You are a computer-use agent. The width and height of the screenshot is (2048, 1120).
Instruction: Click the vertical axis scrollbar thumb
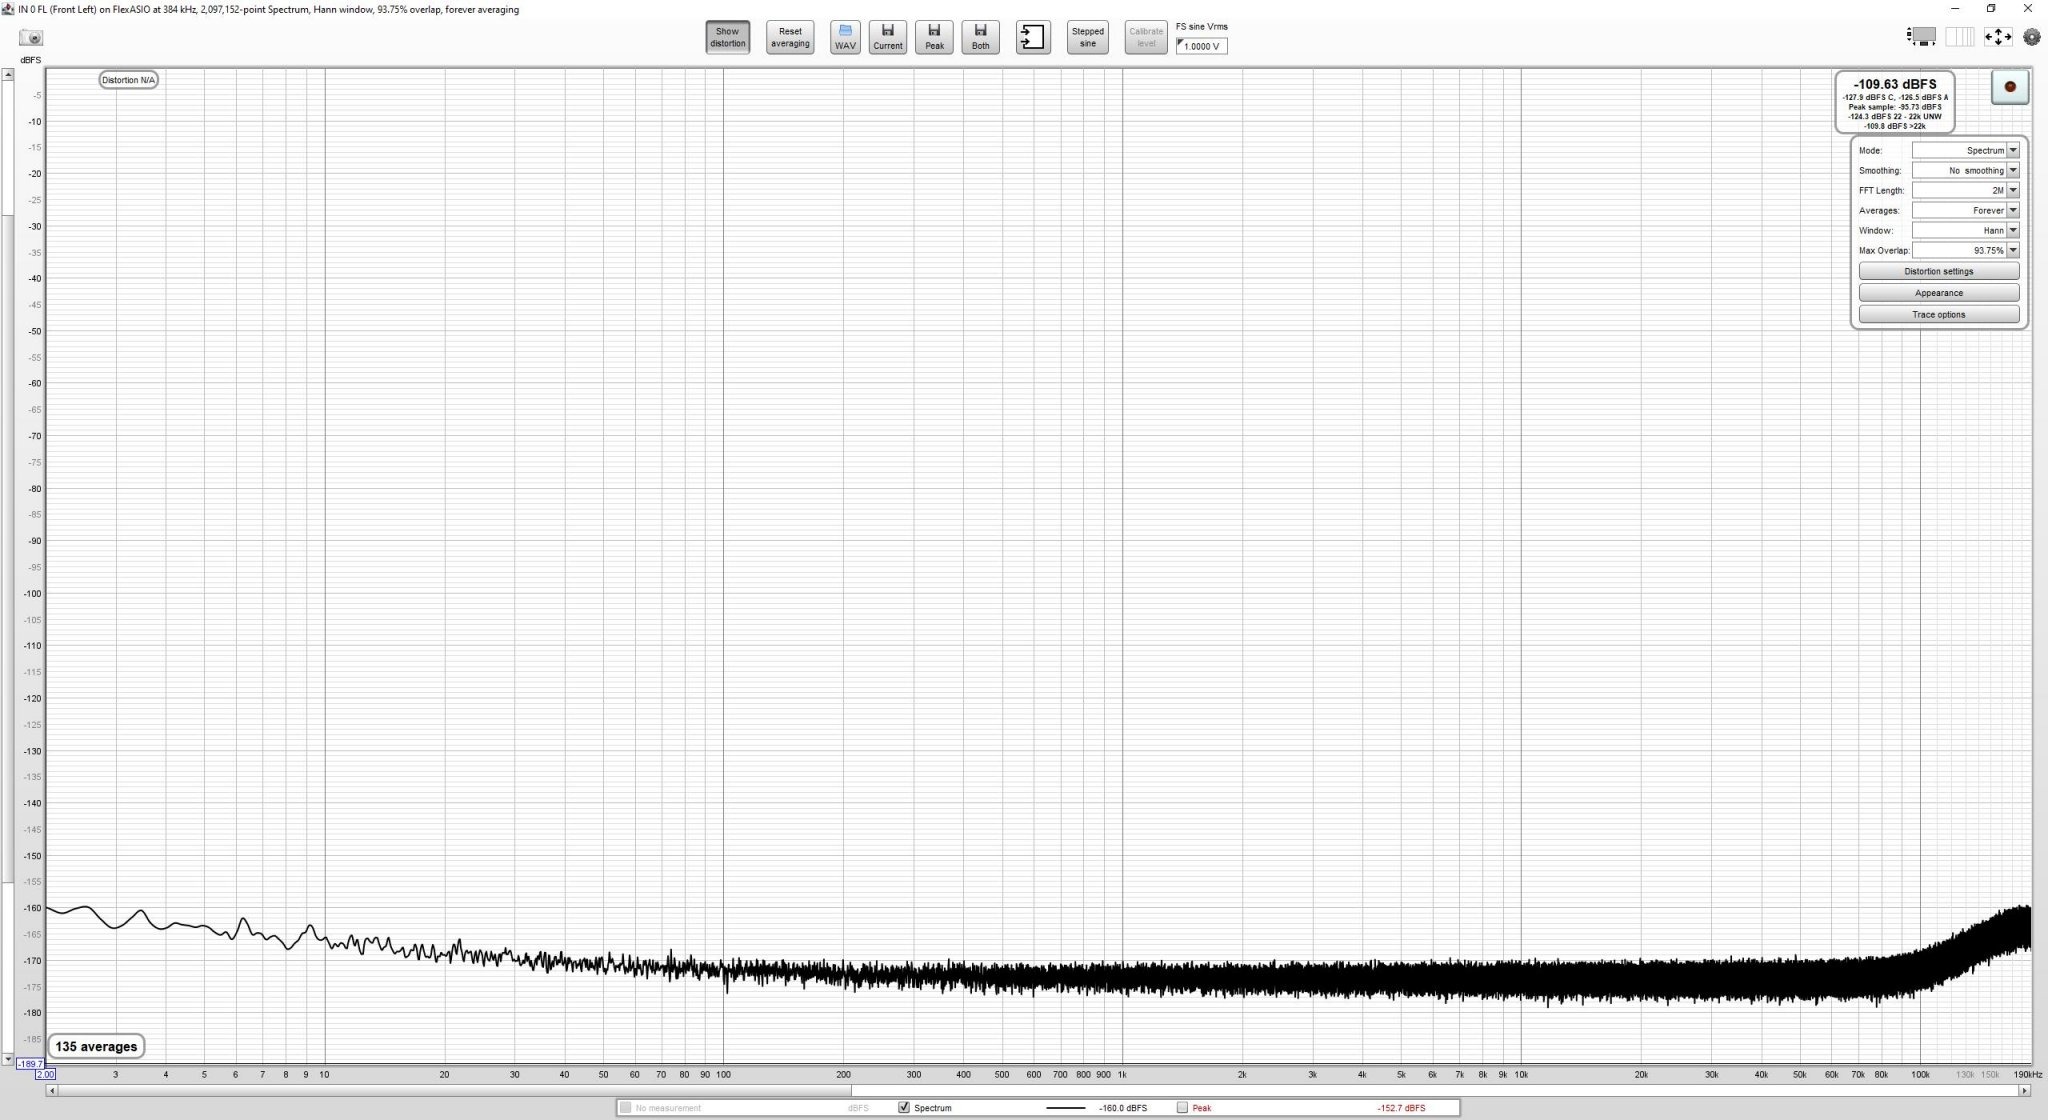tap(8, 548)
